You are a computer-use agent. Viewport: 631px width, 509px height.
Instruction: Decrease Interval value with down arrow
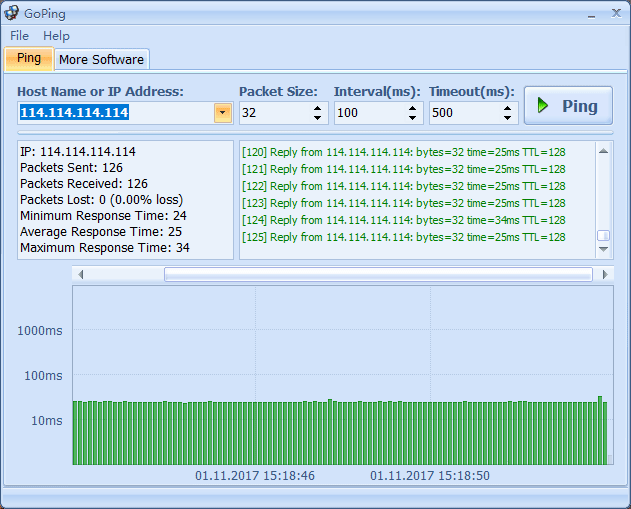tap(412, 117)
